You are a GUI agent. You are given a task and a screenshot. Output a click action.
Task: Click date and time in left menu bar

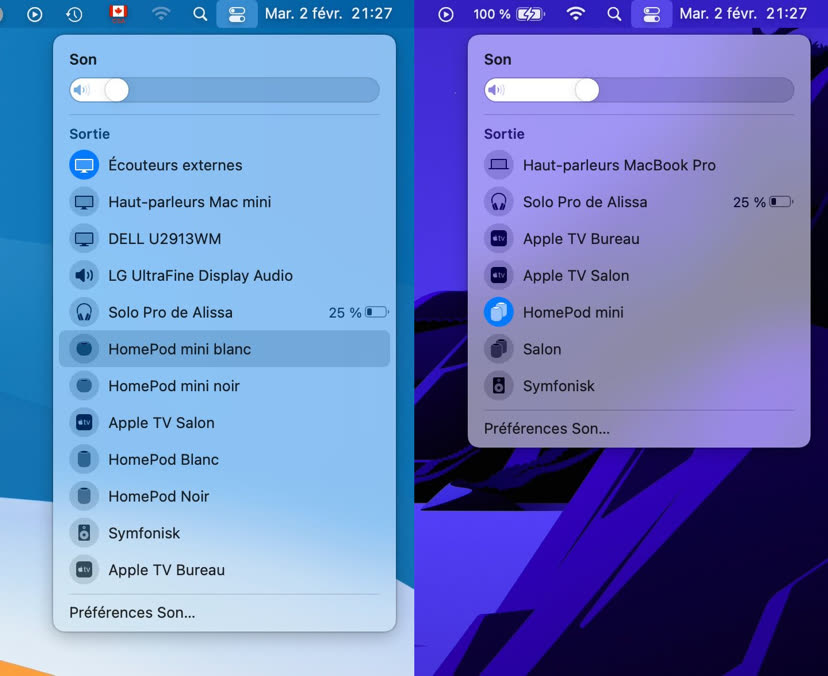pos(328,14)
